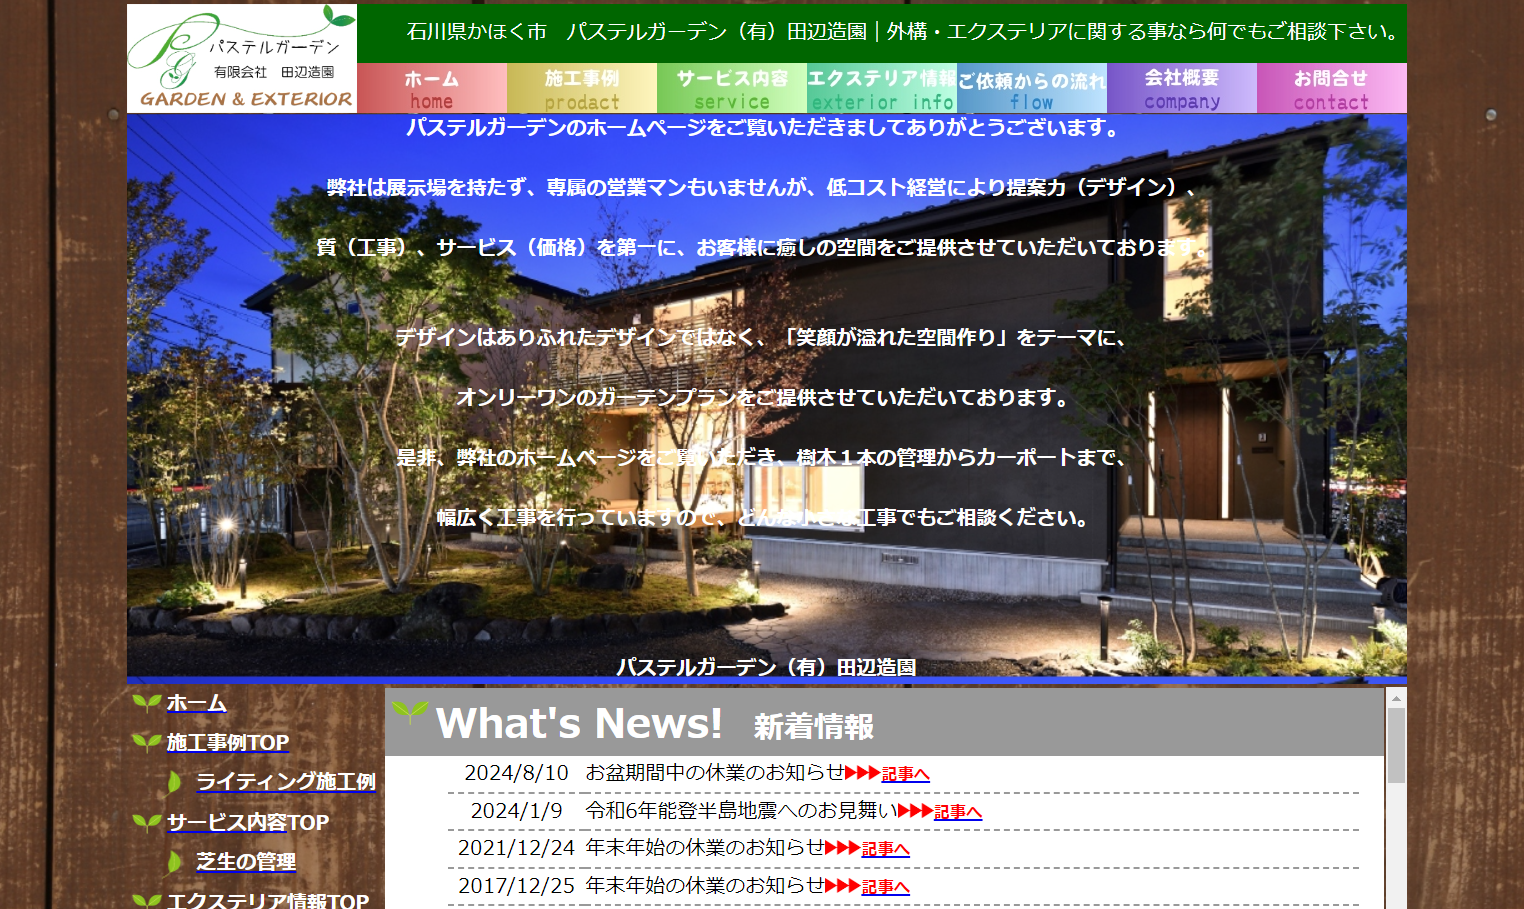Click the leaf icon beside 芝生の管理
Viewport: 1524px width, 909px height.
175,862
